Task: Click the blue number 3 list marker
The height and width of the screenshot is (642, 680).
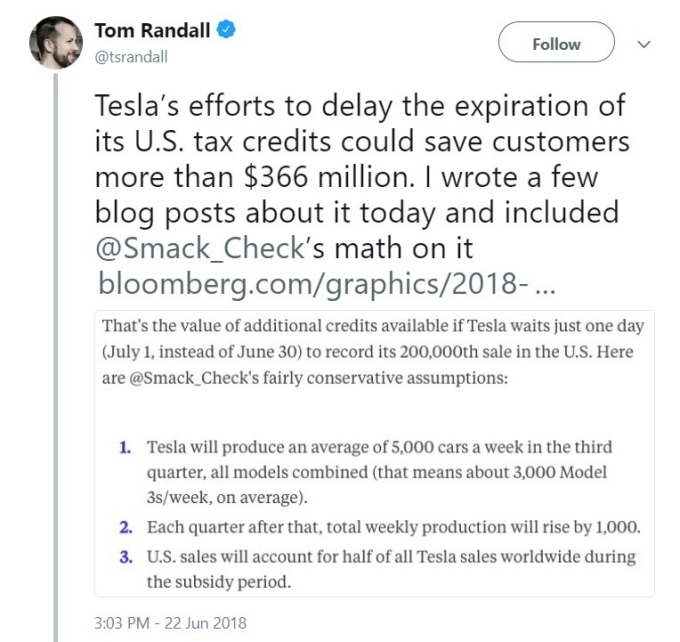Action: 126,557
